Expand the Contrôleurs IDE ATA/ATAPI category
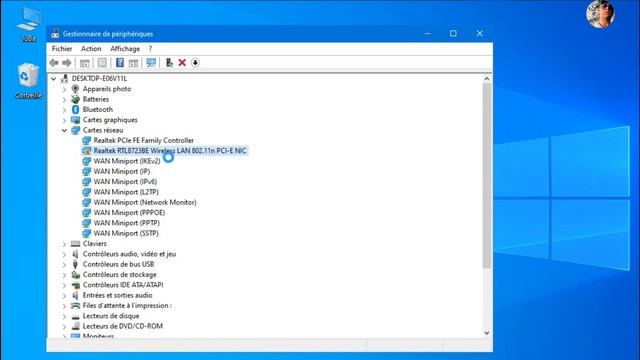Image resolution: width=640 pixels, height=360 pixels. point(64,285)
